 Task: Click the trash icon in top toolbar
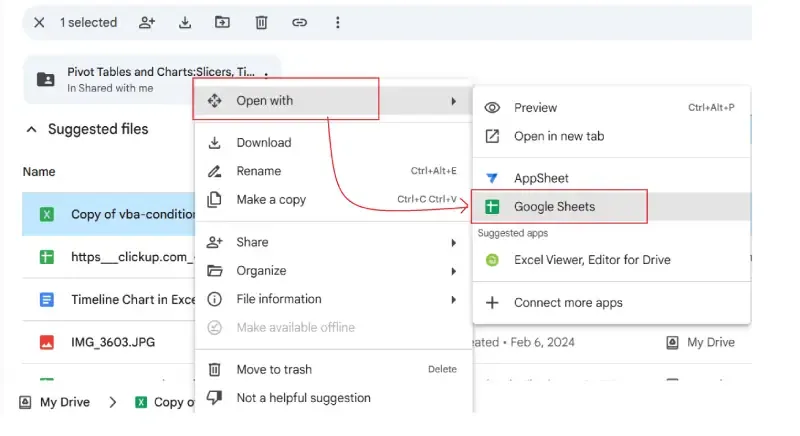click(x=261, y=22)
